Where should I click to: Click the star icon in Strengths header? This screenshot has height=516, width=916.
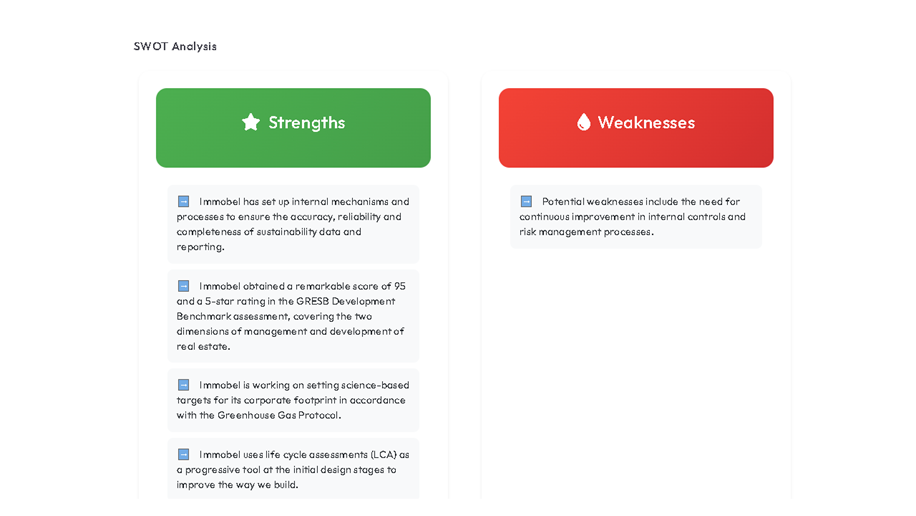pos(250,122)
